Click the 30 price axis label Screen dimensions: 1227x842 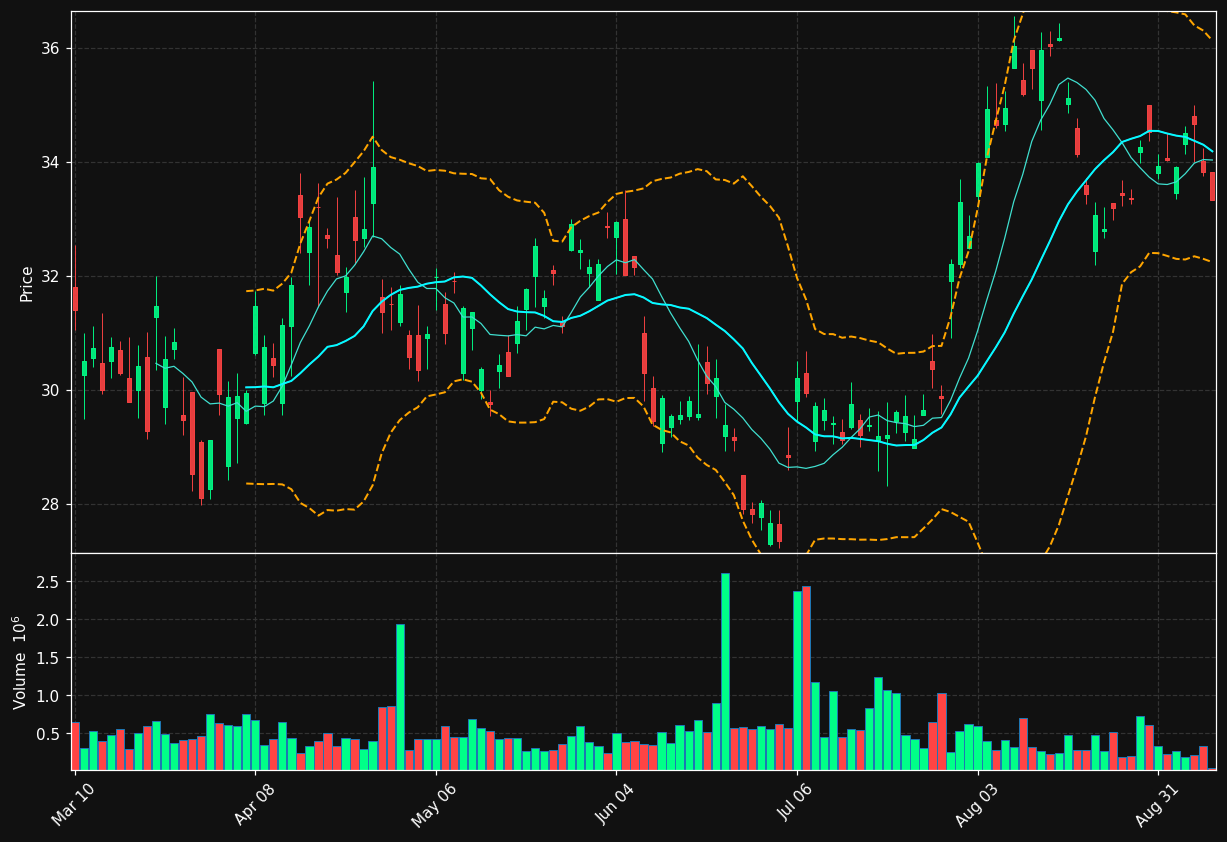51,391
